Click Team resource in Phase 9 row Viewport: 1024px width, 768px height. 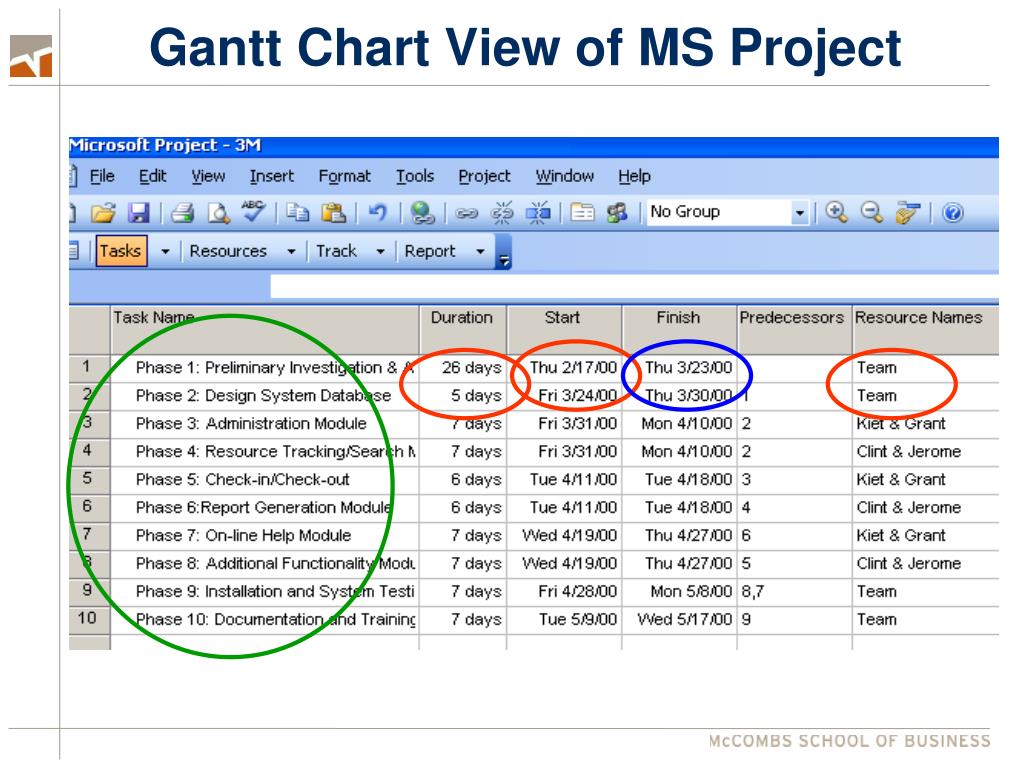coord(925,592)
